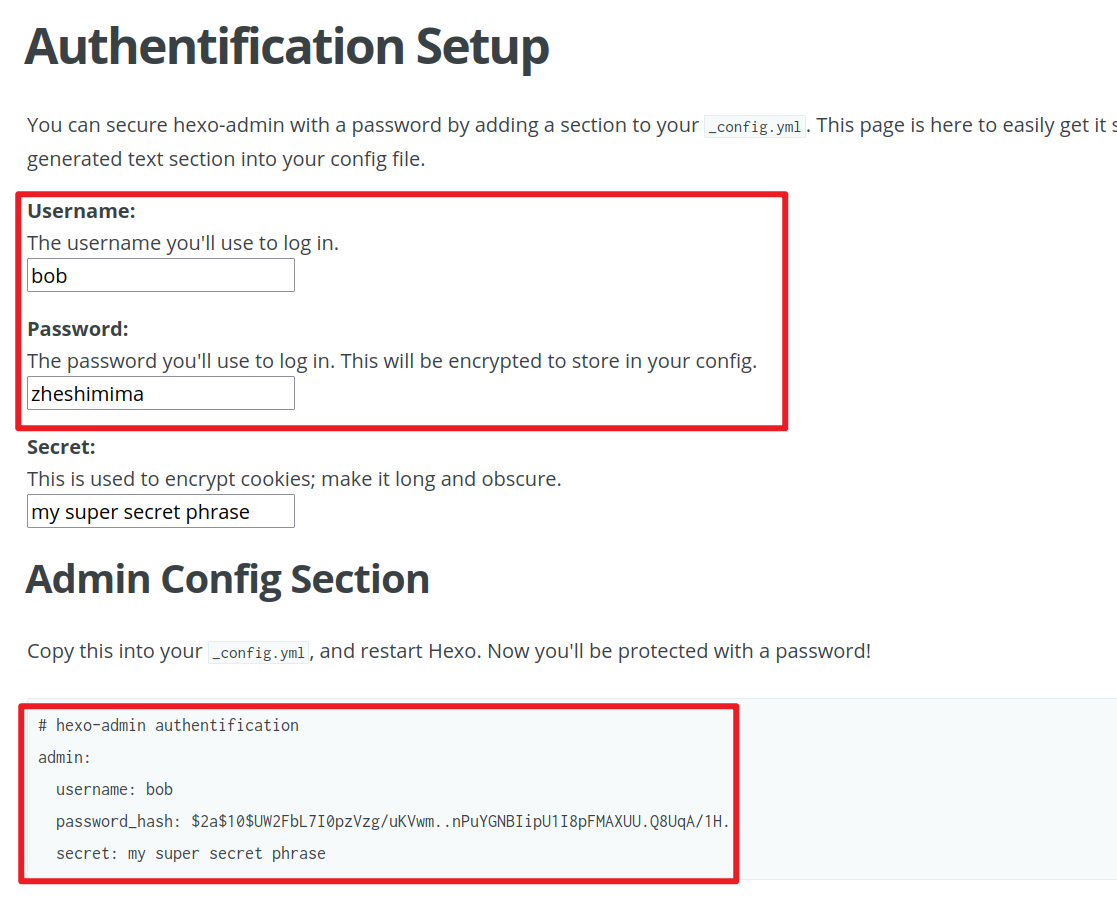The width and height of the screenshot is (1117, 900).
Task: Click the admin: line in code block
Action: [x=65, y=757]
